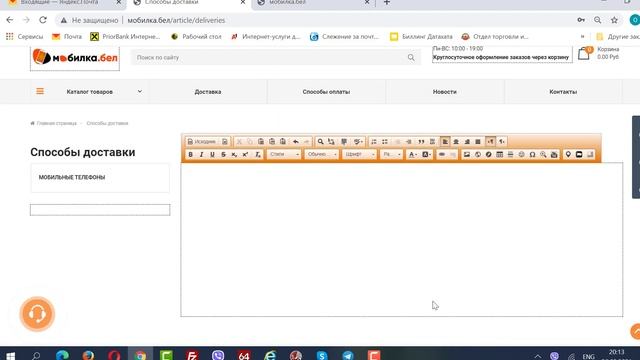The image size is (640, 360).
Task: Clear formatting with Remove Format icon
Action: [258, 155]
